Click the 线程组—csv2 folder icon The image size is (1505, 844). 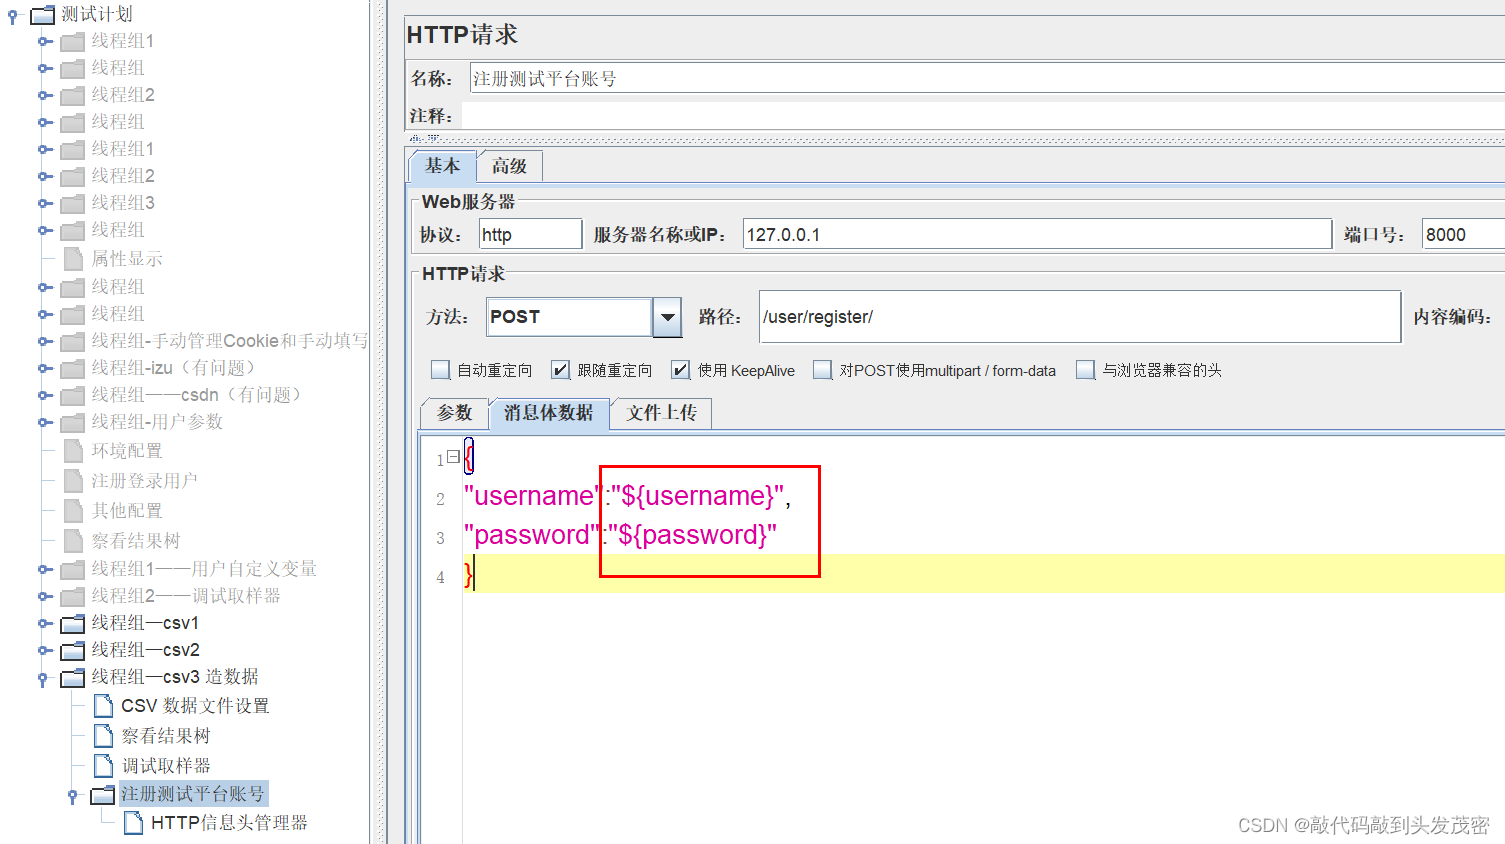(x=72, y=651)
